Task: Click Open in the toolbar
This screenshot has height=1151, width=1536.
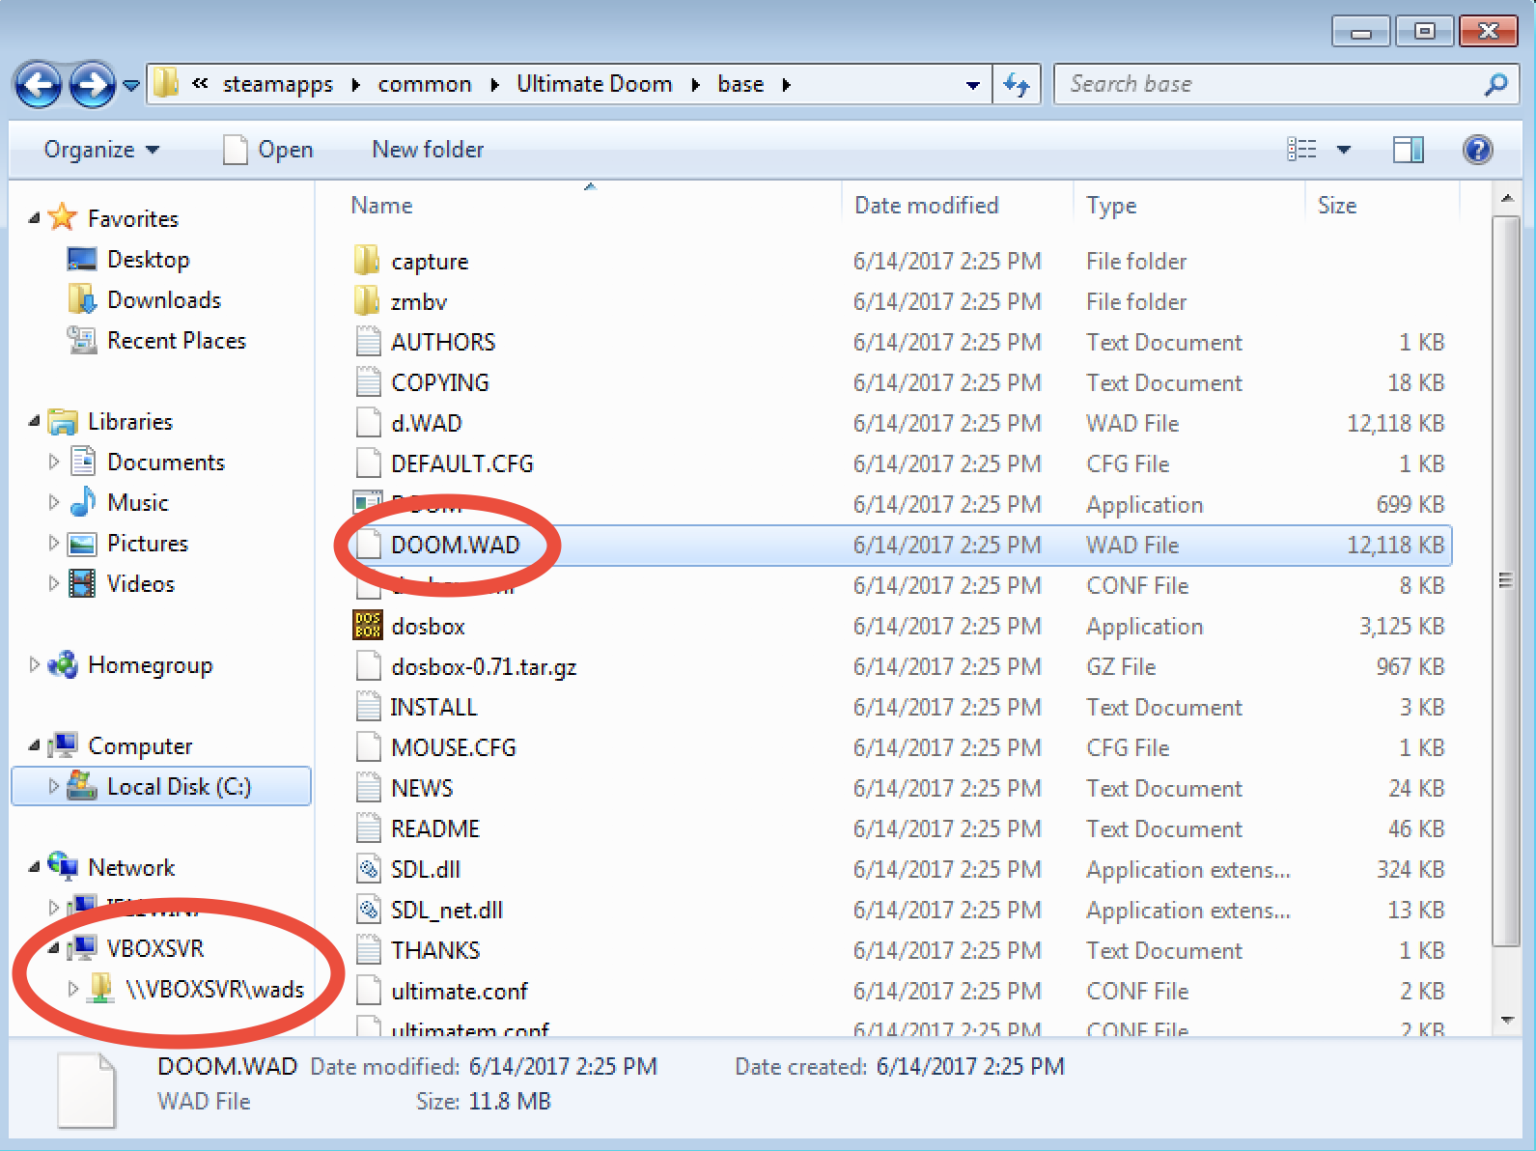Action: coord(269,149)
